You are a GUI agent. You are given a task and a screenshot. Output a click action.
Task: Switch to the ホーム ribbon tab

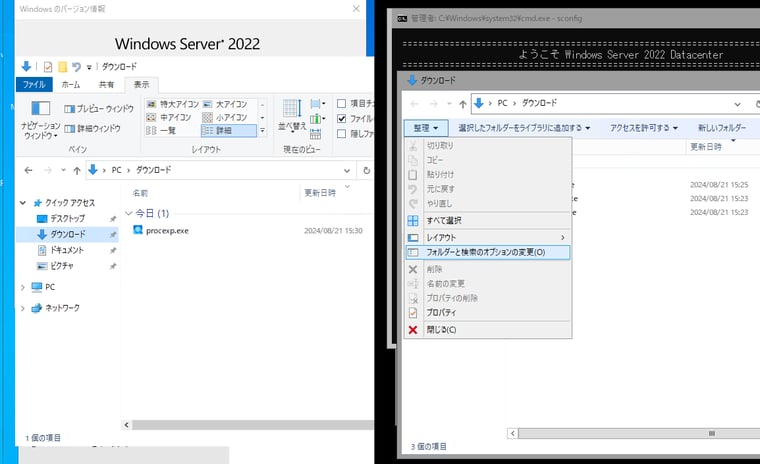pyautogui.click(x=71, y=84)
